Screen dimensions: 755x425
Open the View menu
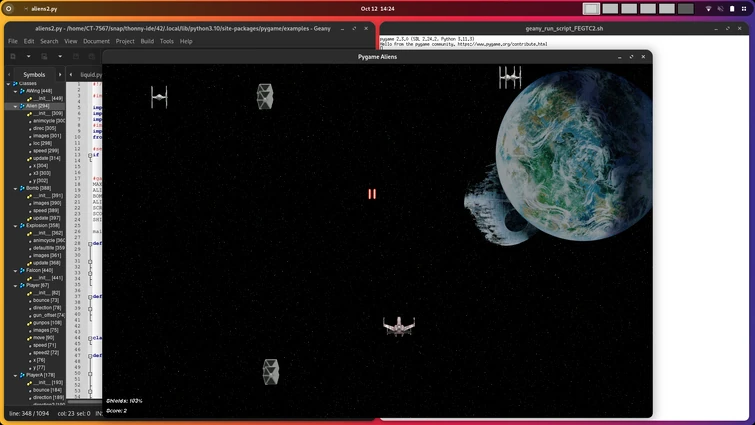click(71, 41)
